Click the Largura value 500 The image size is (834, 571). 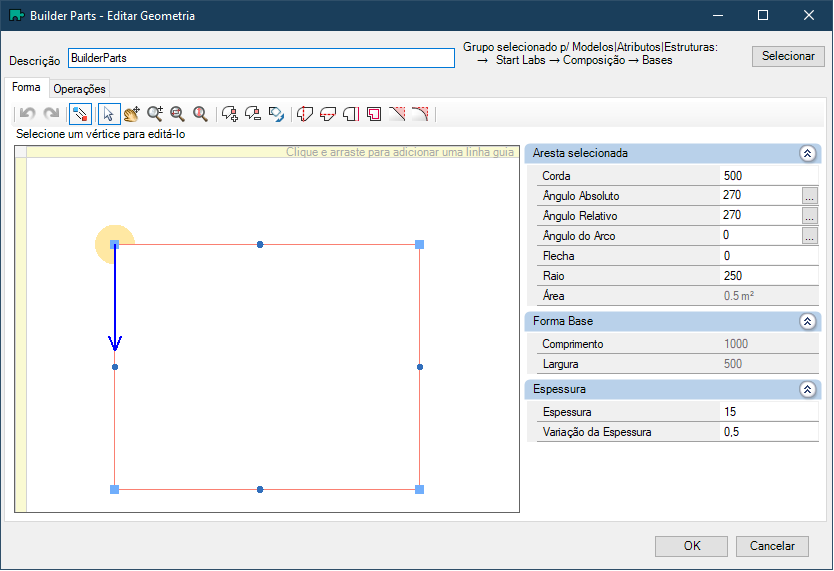(x=769, y=364)
